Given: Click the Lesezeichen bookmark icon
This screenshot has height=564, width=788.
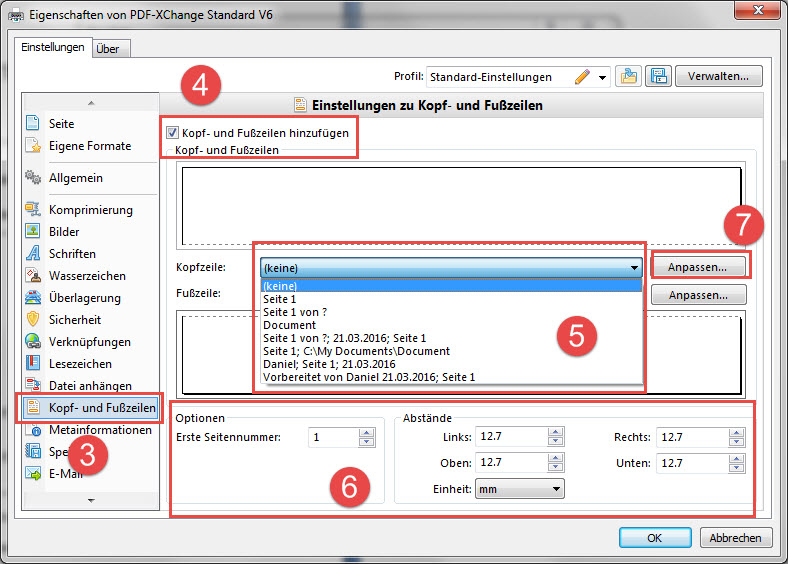Looking at the screenshot, I should pyautogui.click(x=33, y=363).
